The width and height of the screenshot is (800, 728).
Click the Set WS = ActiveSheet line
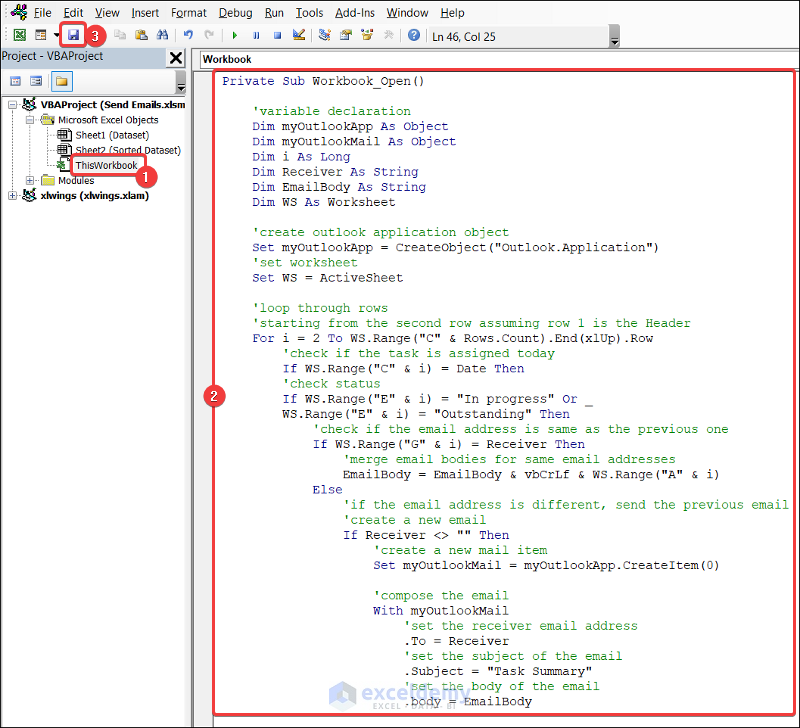pyautogui.click(x=328, y=278)
